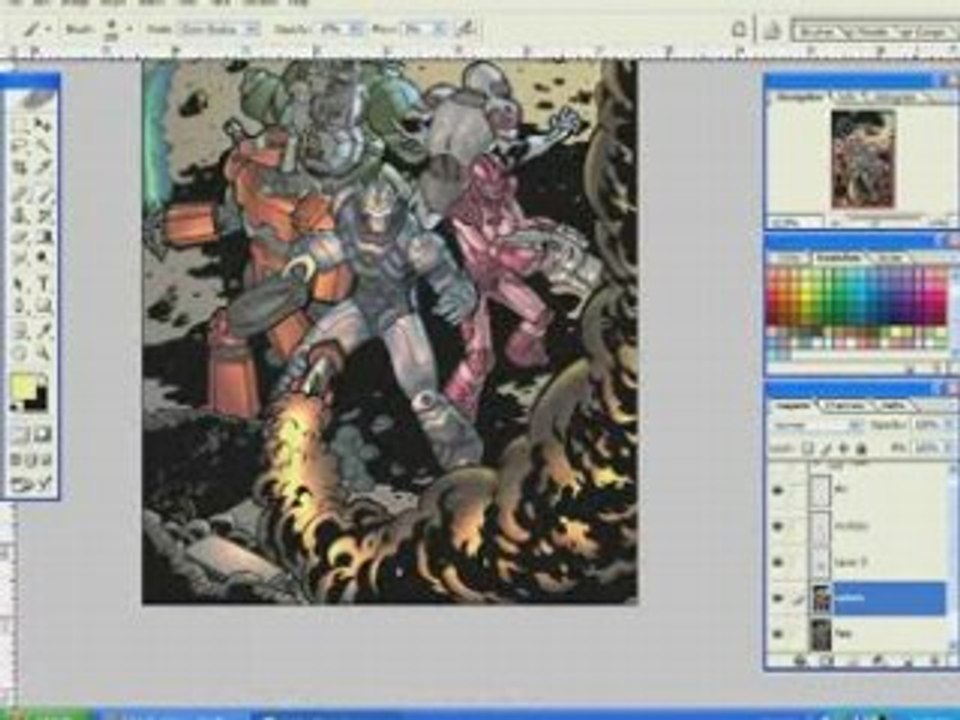Switch to the Channels tab
The height and width of the screenshot is (720, 960).
[x=846, y=405]
